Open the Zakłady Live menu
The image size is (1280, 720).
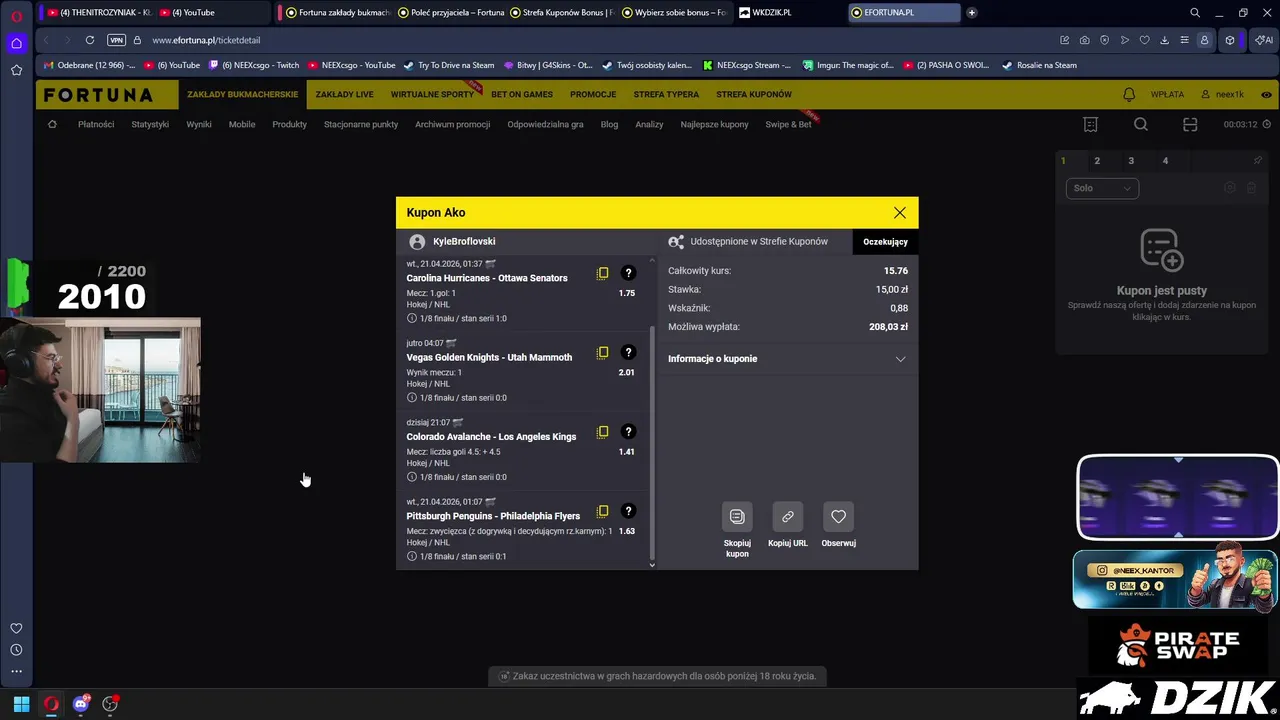click(x=344, y=94)
